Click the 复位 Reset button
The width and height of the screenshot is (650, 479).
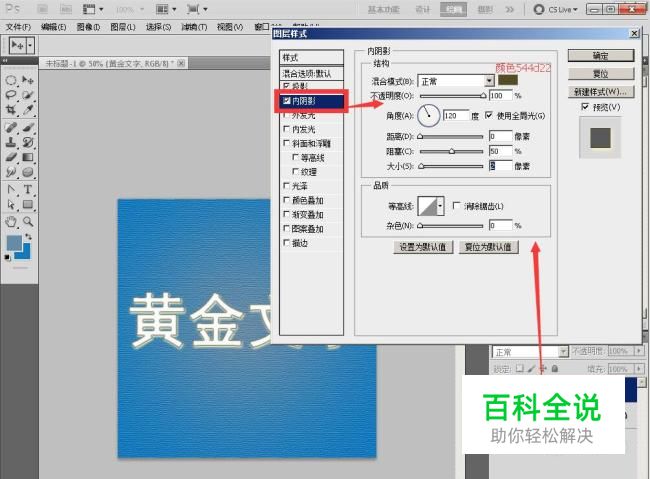pyautogui.click(x=601, y=74)
